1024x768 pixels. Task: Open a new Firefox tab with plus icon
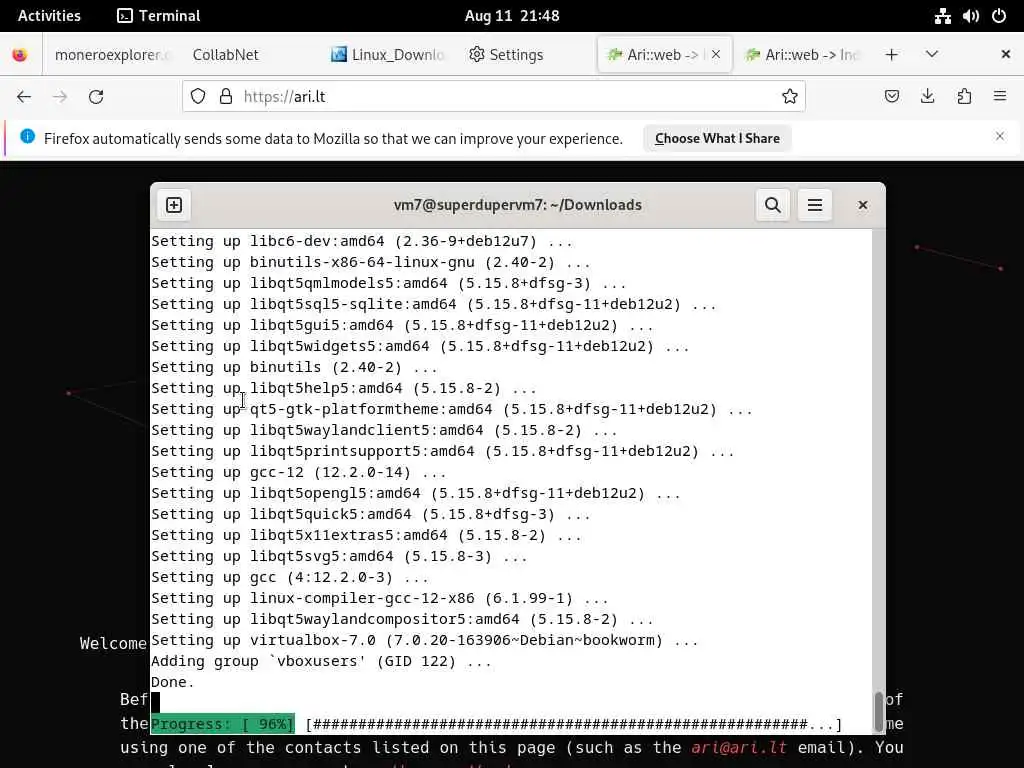[891, 55]
